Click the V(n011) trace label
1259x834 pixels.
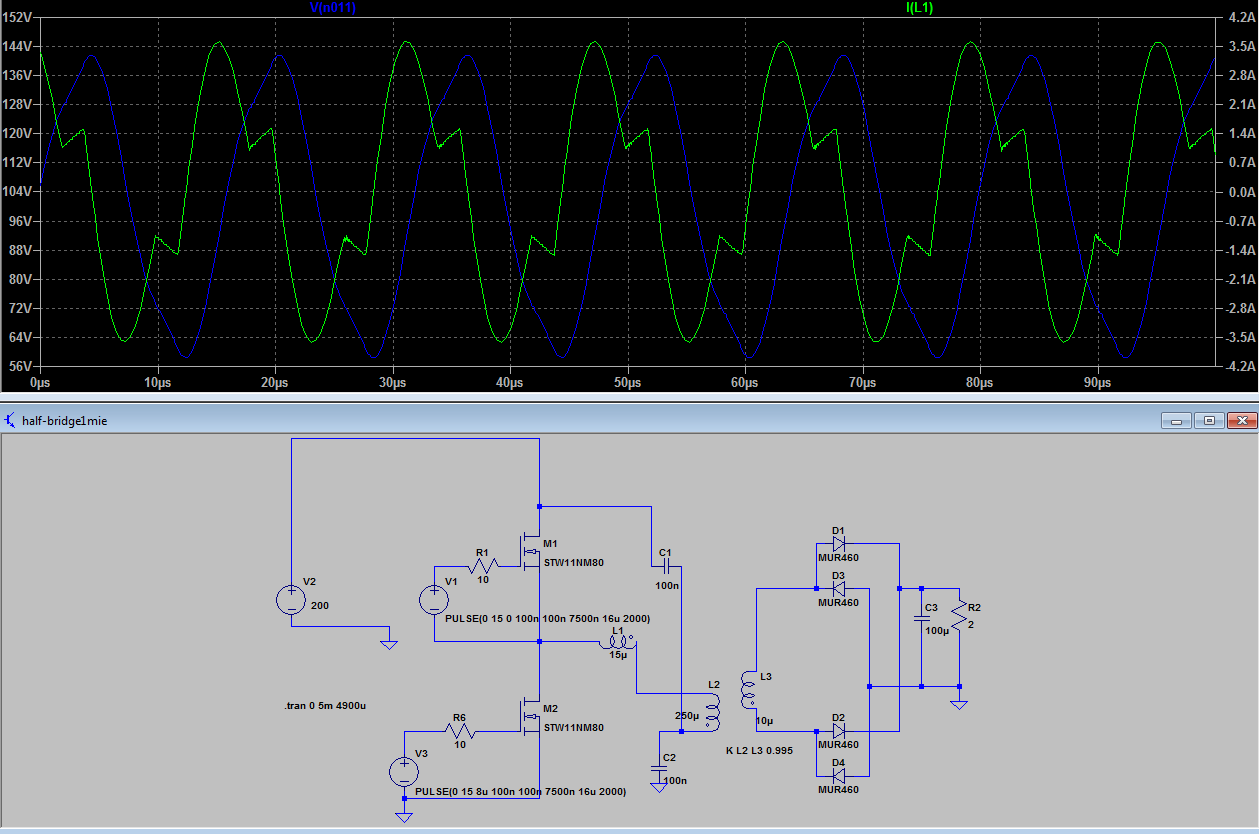tap(333, 7)
